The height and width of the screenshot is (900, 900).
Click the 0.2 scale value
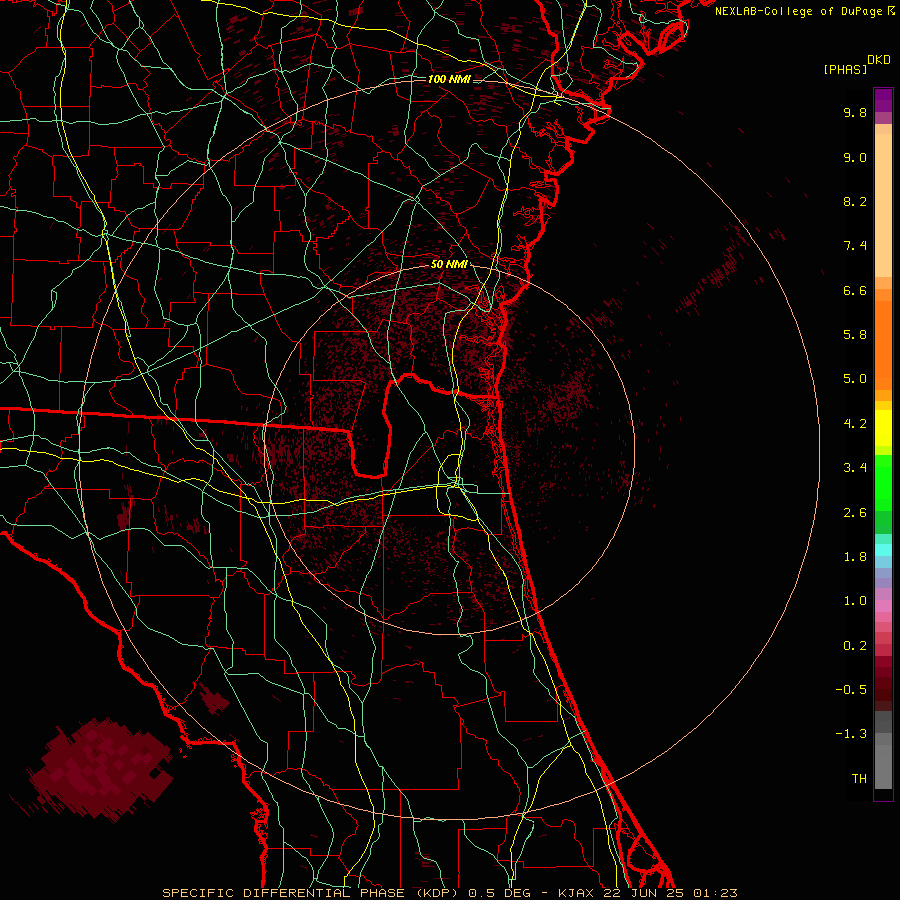pyautogui.click(x=855, y=646)
